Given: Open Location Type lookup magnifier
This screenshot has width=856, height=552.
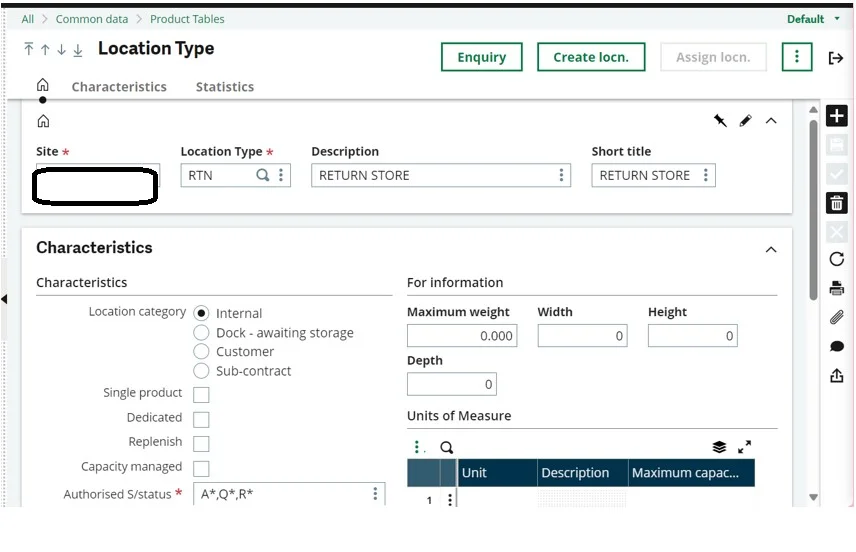Looking at the screenshot, I should click(263, 175).
